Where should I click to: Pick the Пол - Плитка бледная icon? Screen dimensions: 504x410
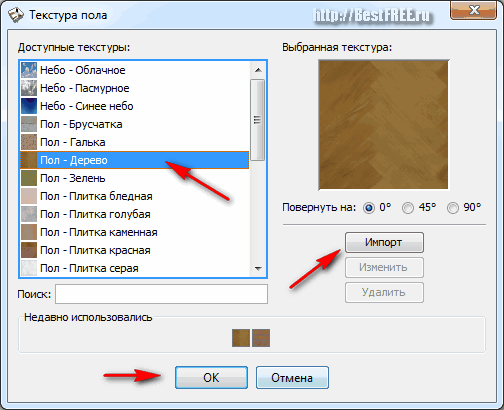coord(29,196)
